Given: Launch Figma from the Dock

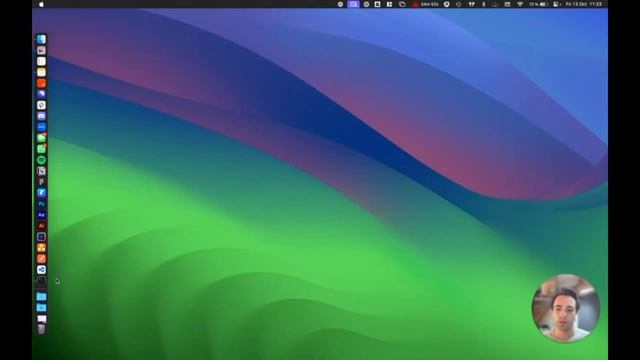Looking at the screenshot, I should point(41,182).
